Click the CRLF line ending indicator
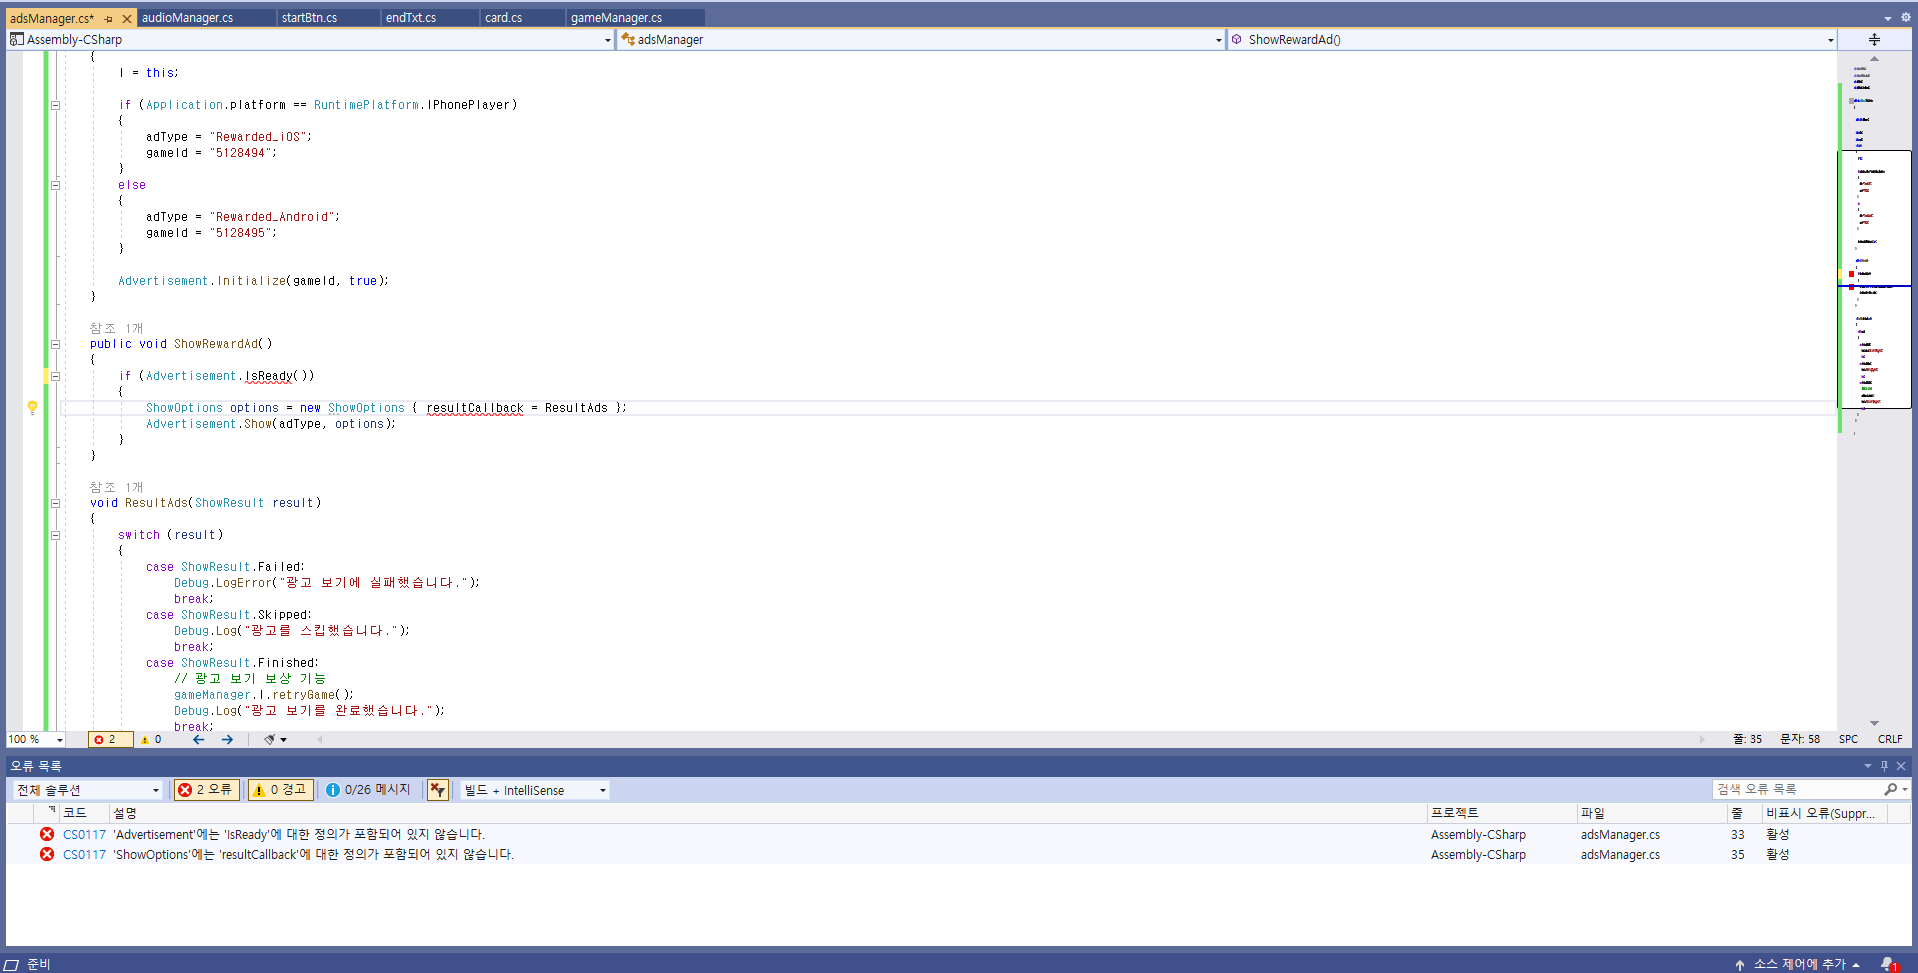 [1890, 740]
